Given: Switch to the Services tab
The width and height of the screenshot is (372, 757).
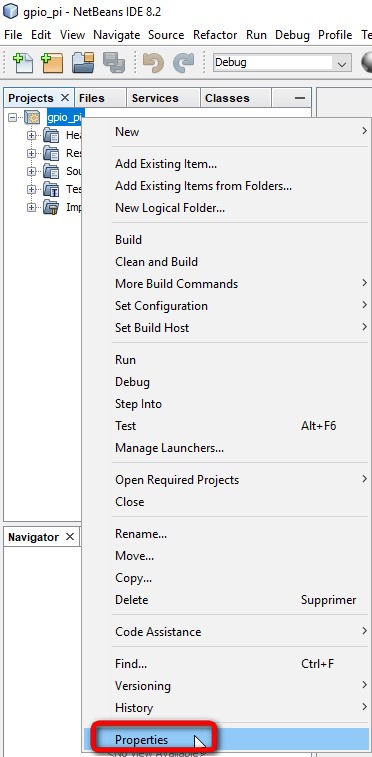Looking at the screenshot, I should click(155, 98).
